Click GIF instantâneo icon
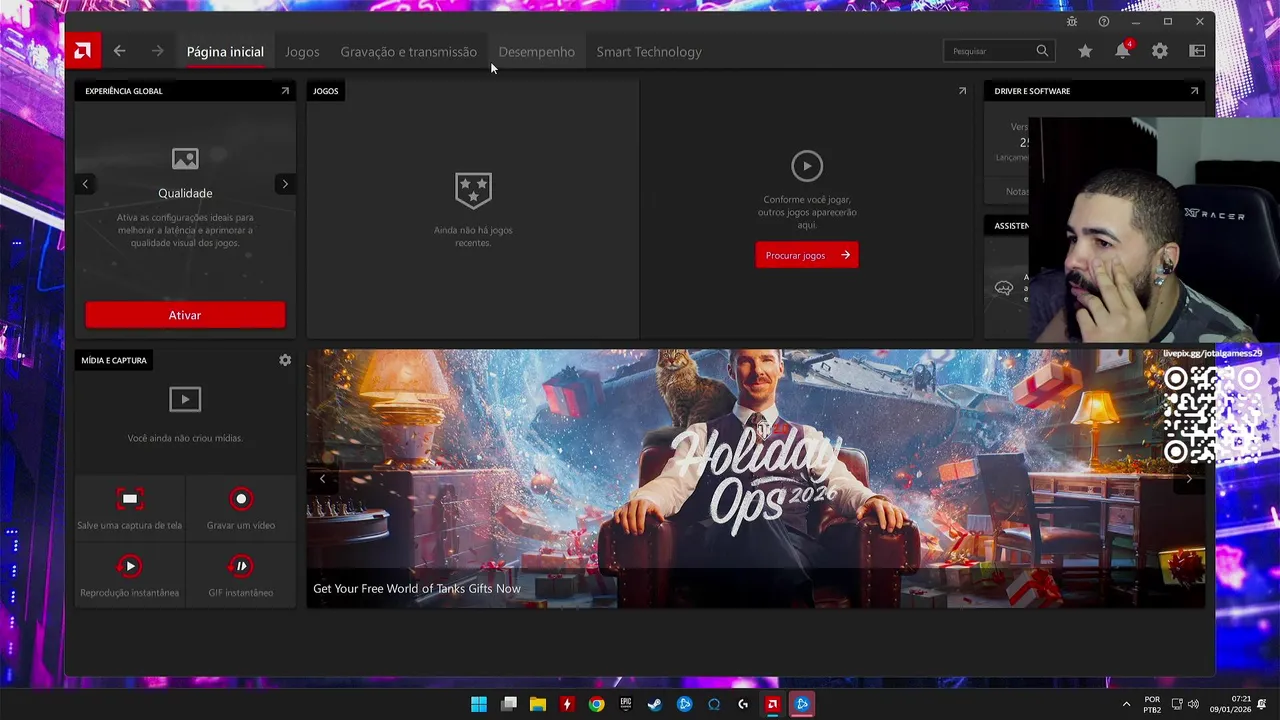 [241, 567]
